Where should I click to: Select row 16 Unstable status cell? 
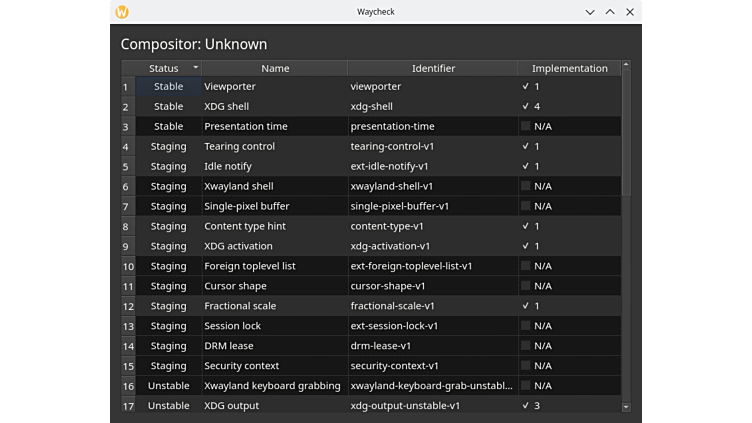(x=168, y=386)
